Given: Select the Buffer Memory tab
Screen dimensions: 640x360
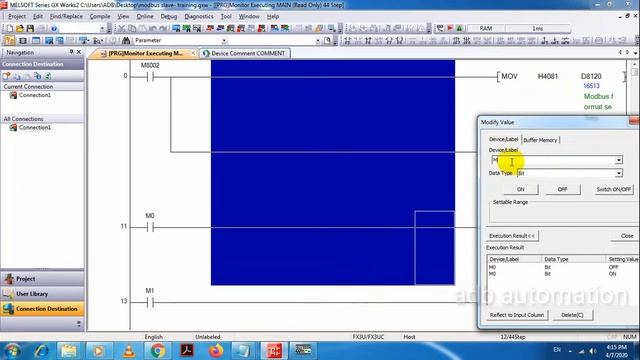Looking at the screenshot, I should (540, 140).
